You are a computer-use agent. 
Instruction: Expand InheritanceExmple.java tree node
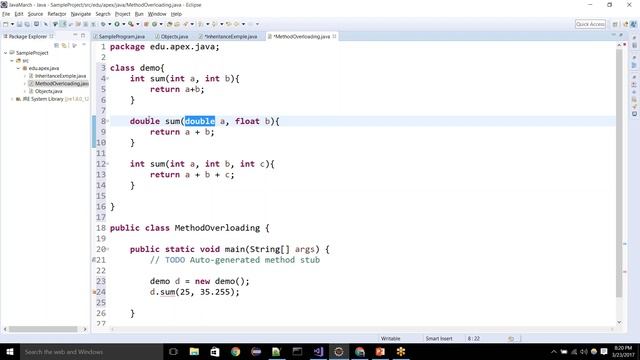click(x=24, y=76)
